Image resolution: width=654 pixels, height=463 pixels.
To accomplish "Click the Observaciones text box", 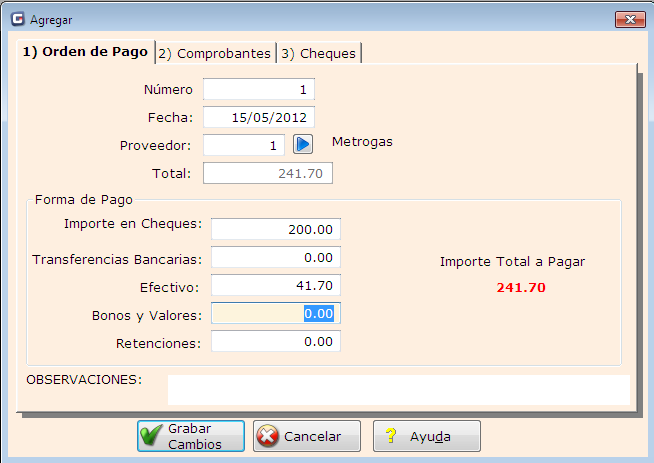I will 398,389.
